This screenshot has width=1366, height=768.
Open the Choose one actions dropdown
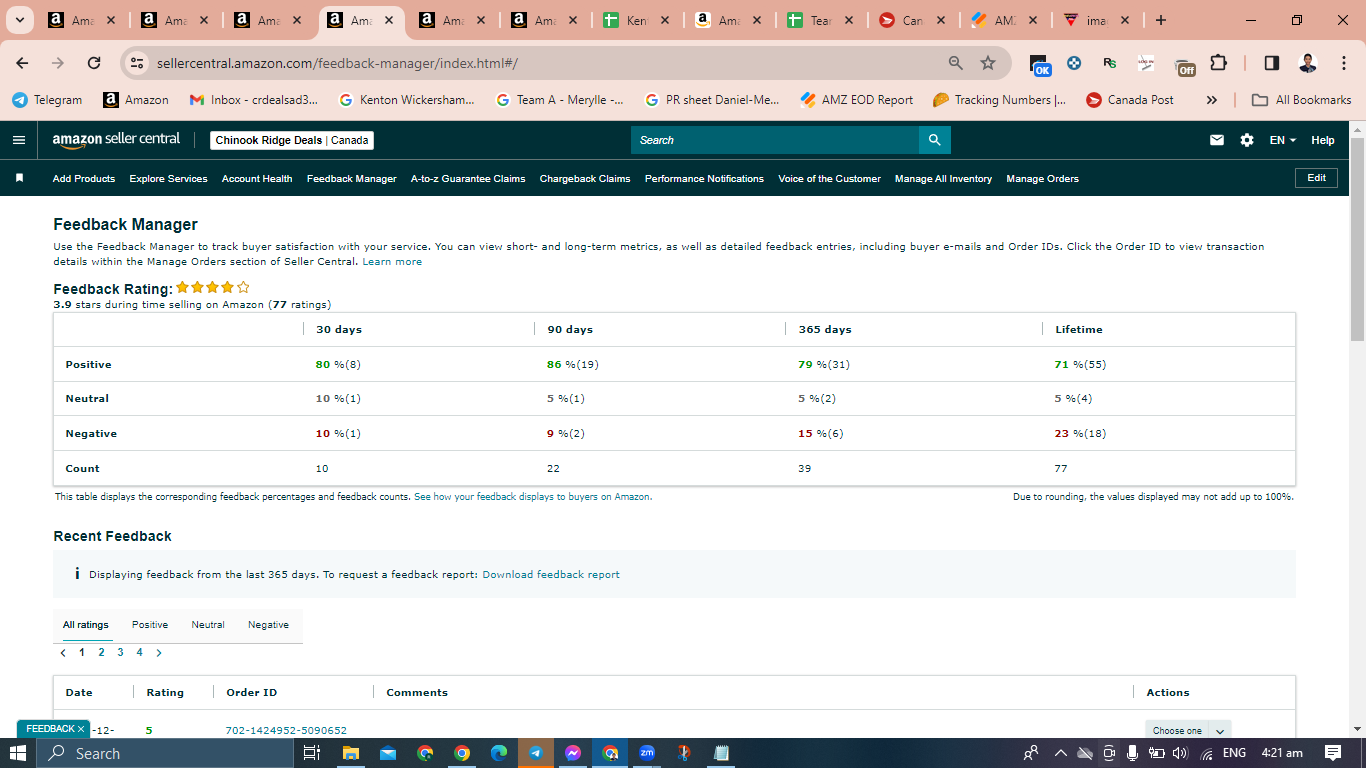(x=1188, y=730)
